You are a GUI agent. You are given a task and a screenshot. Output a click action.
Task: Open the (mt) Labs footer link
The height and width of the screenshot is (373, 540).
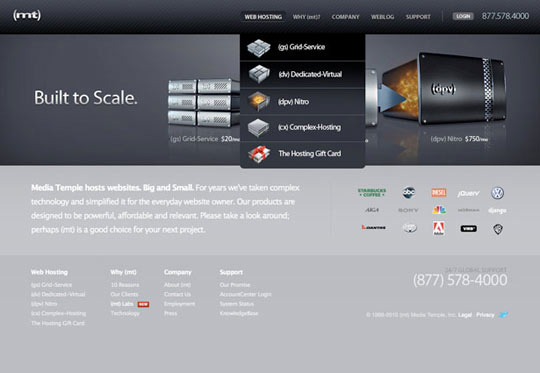click(122, 304)
